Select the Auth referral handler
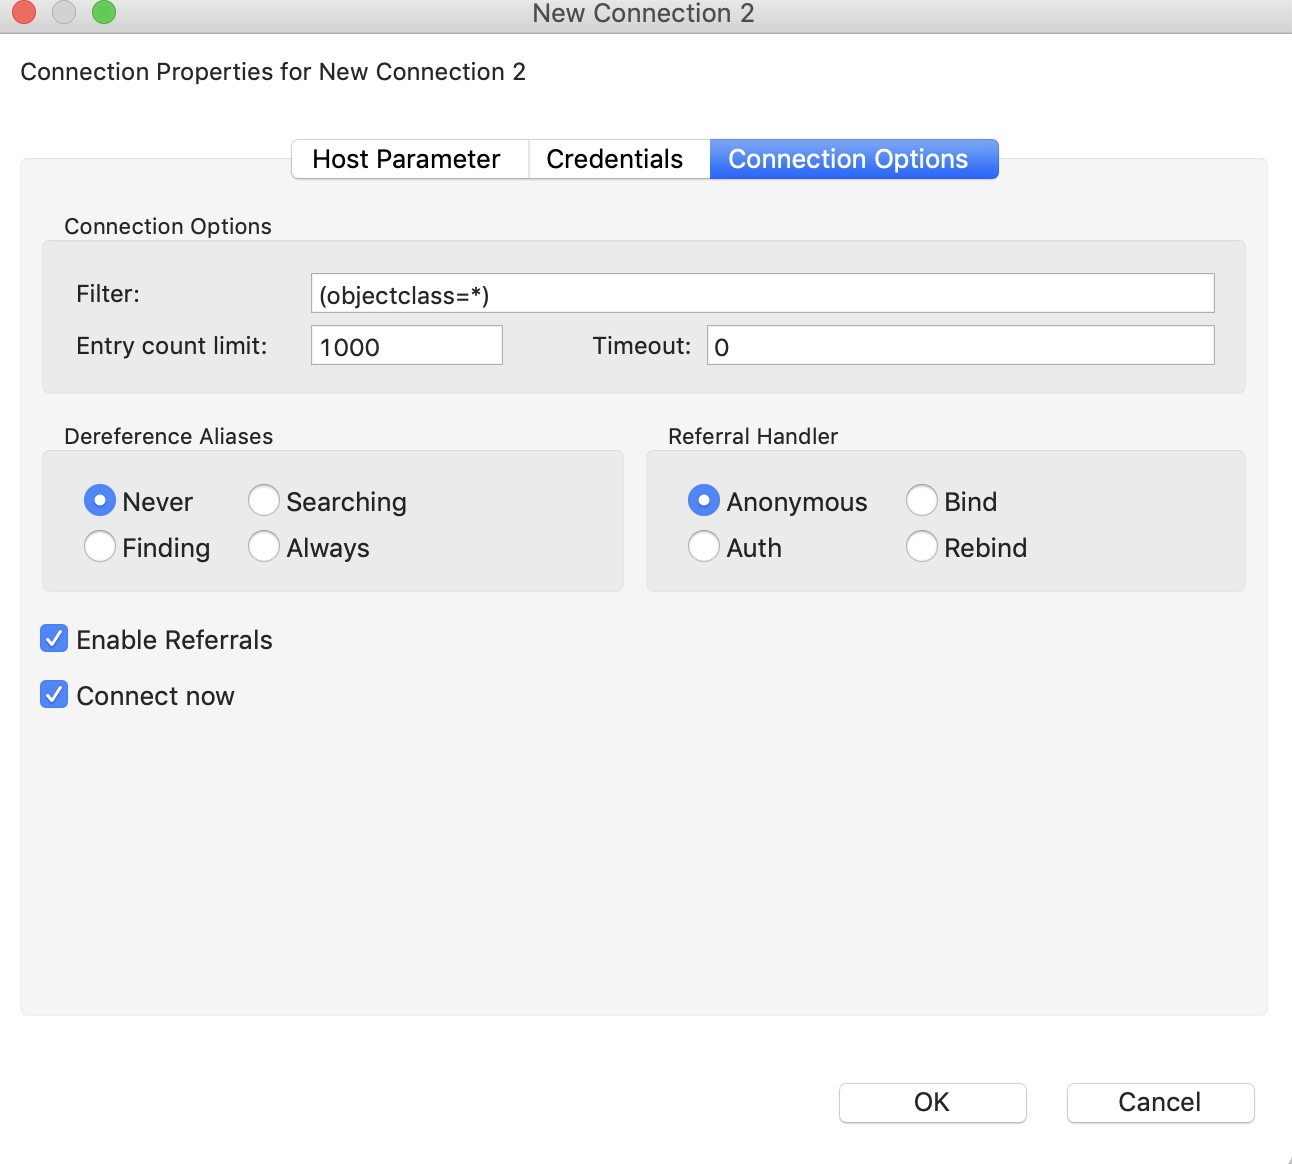 tap(704, 546)
